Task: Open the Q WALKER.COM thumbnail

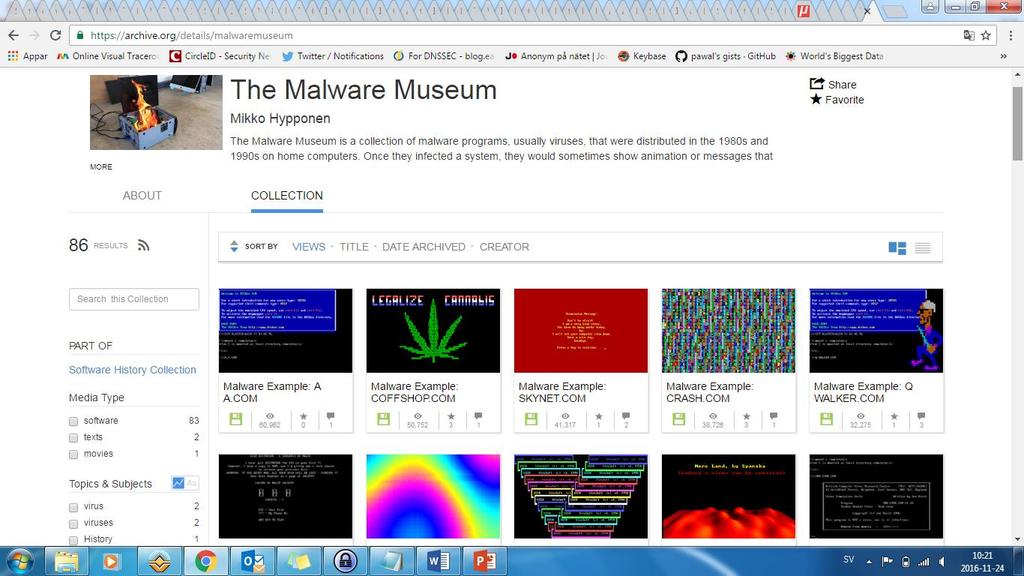Action: 876,330
